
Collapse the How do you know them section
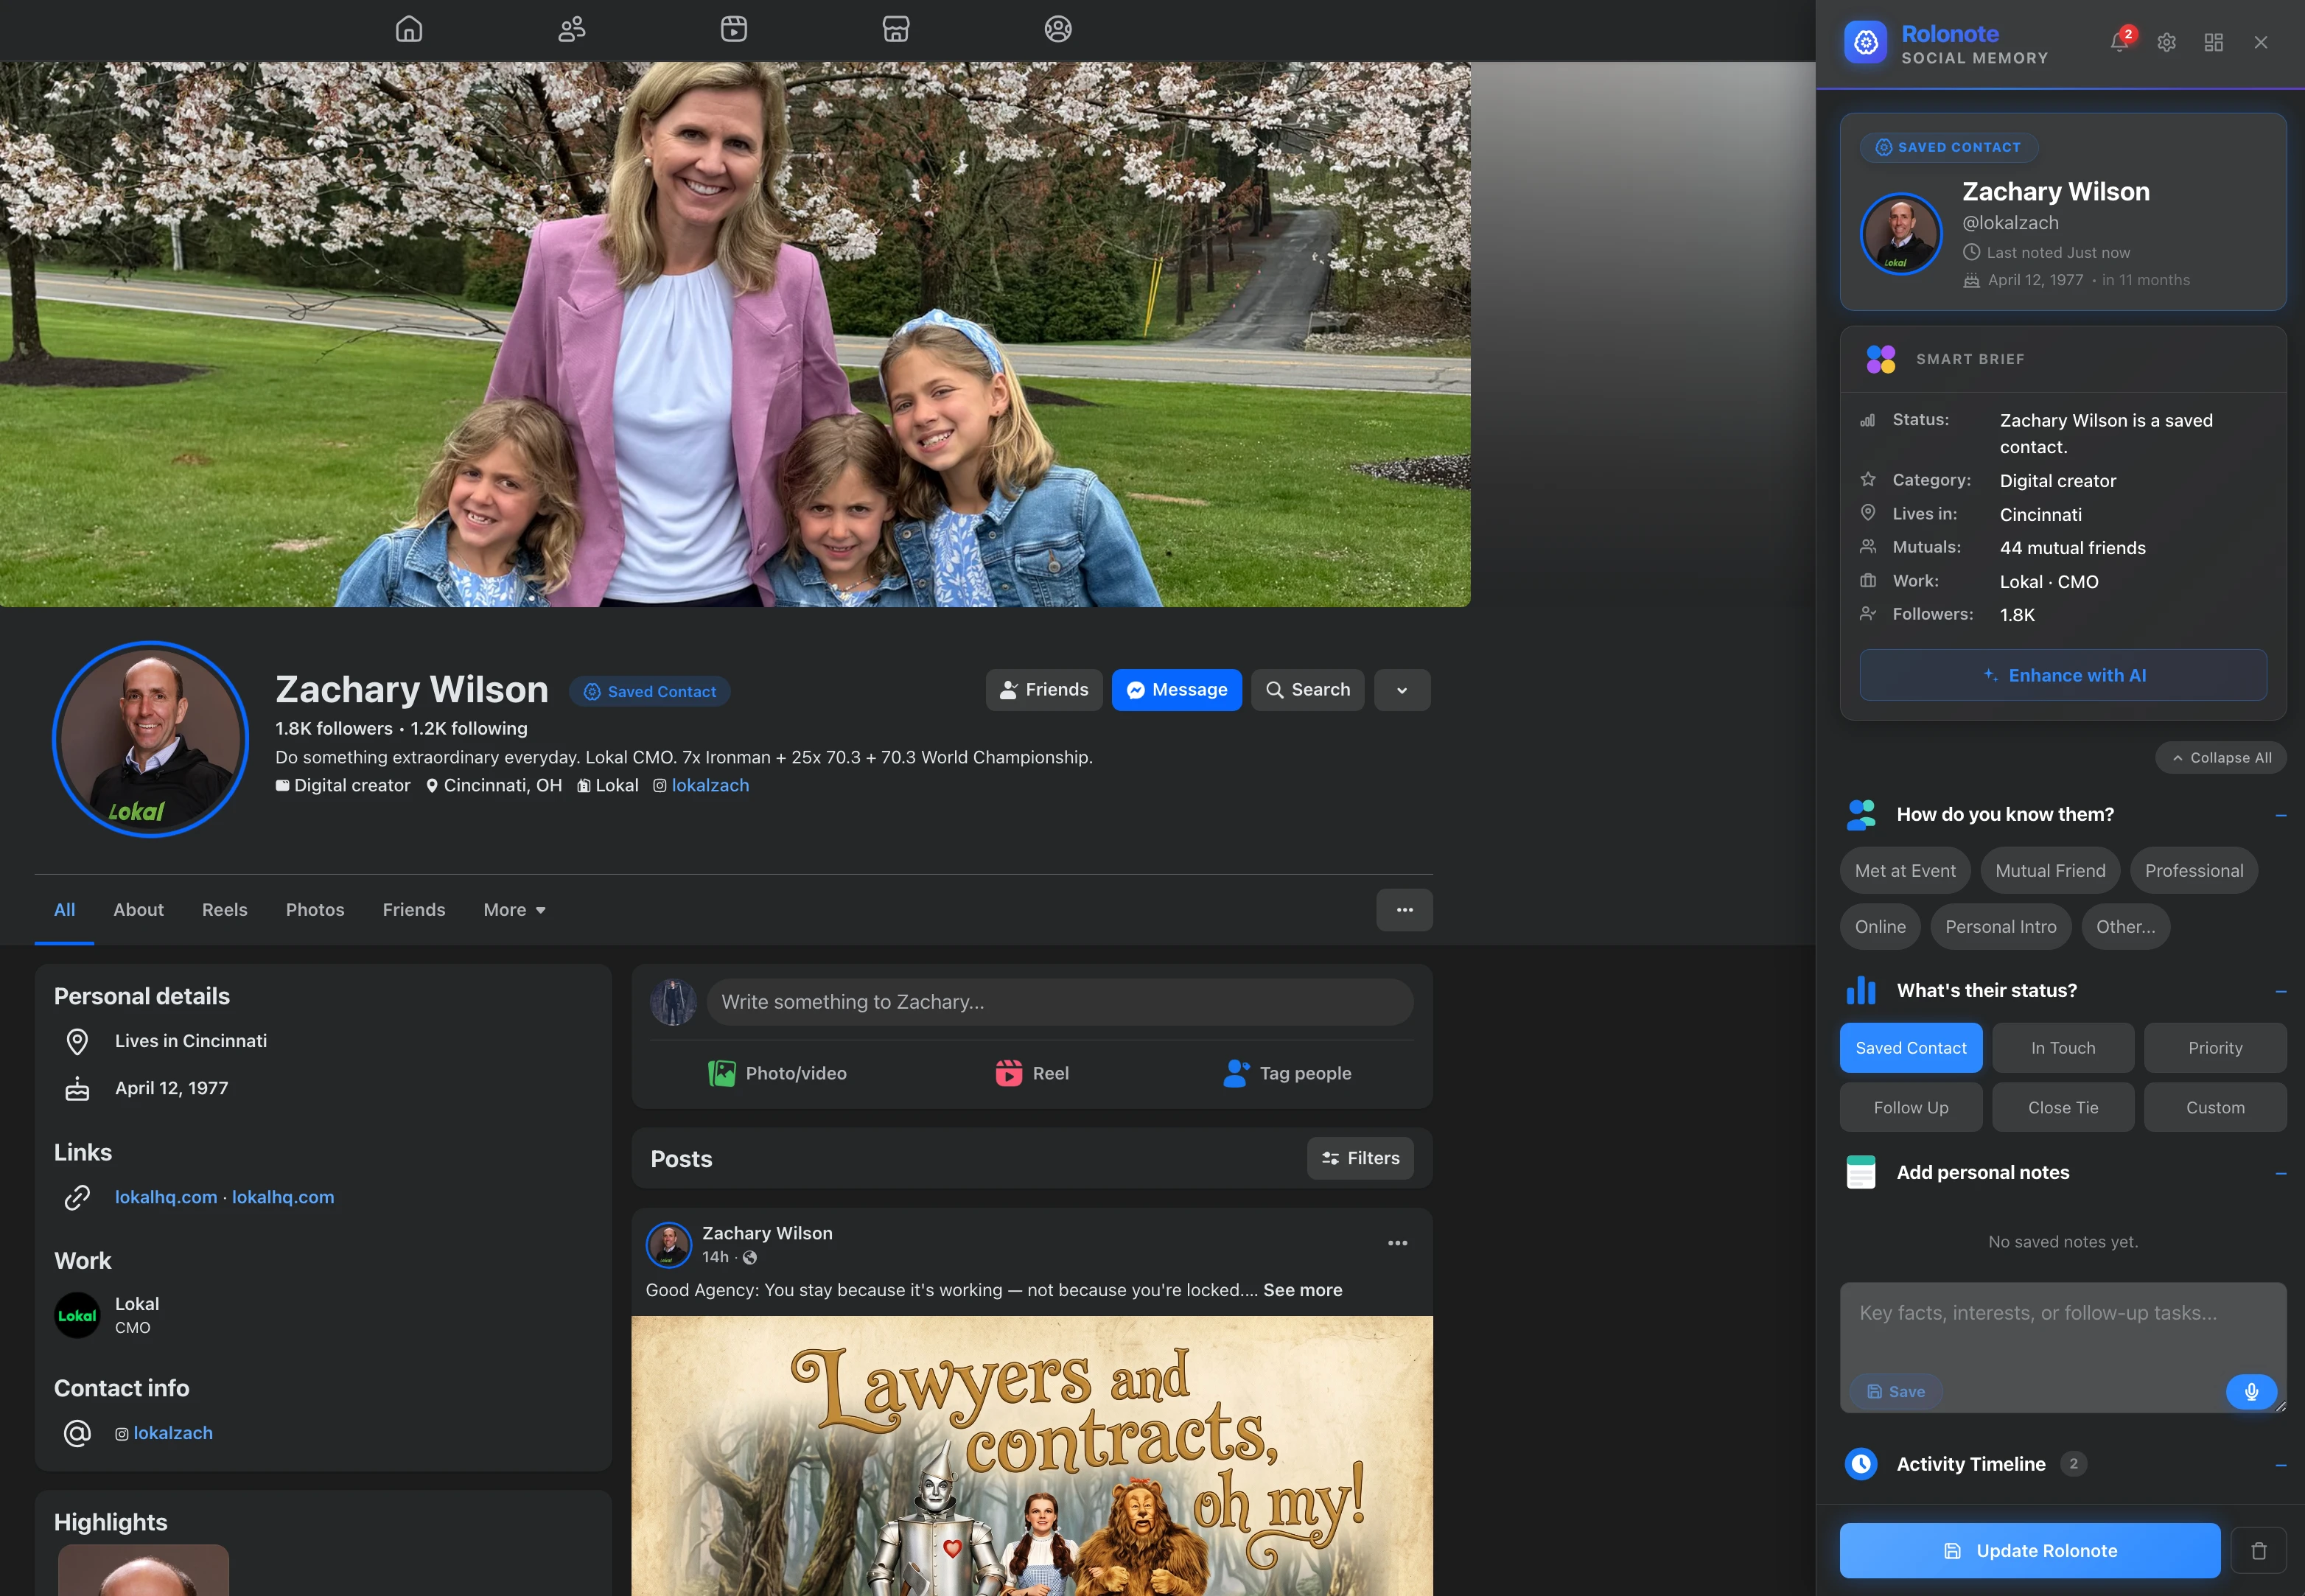[2281, 815]
